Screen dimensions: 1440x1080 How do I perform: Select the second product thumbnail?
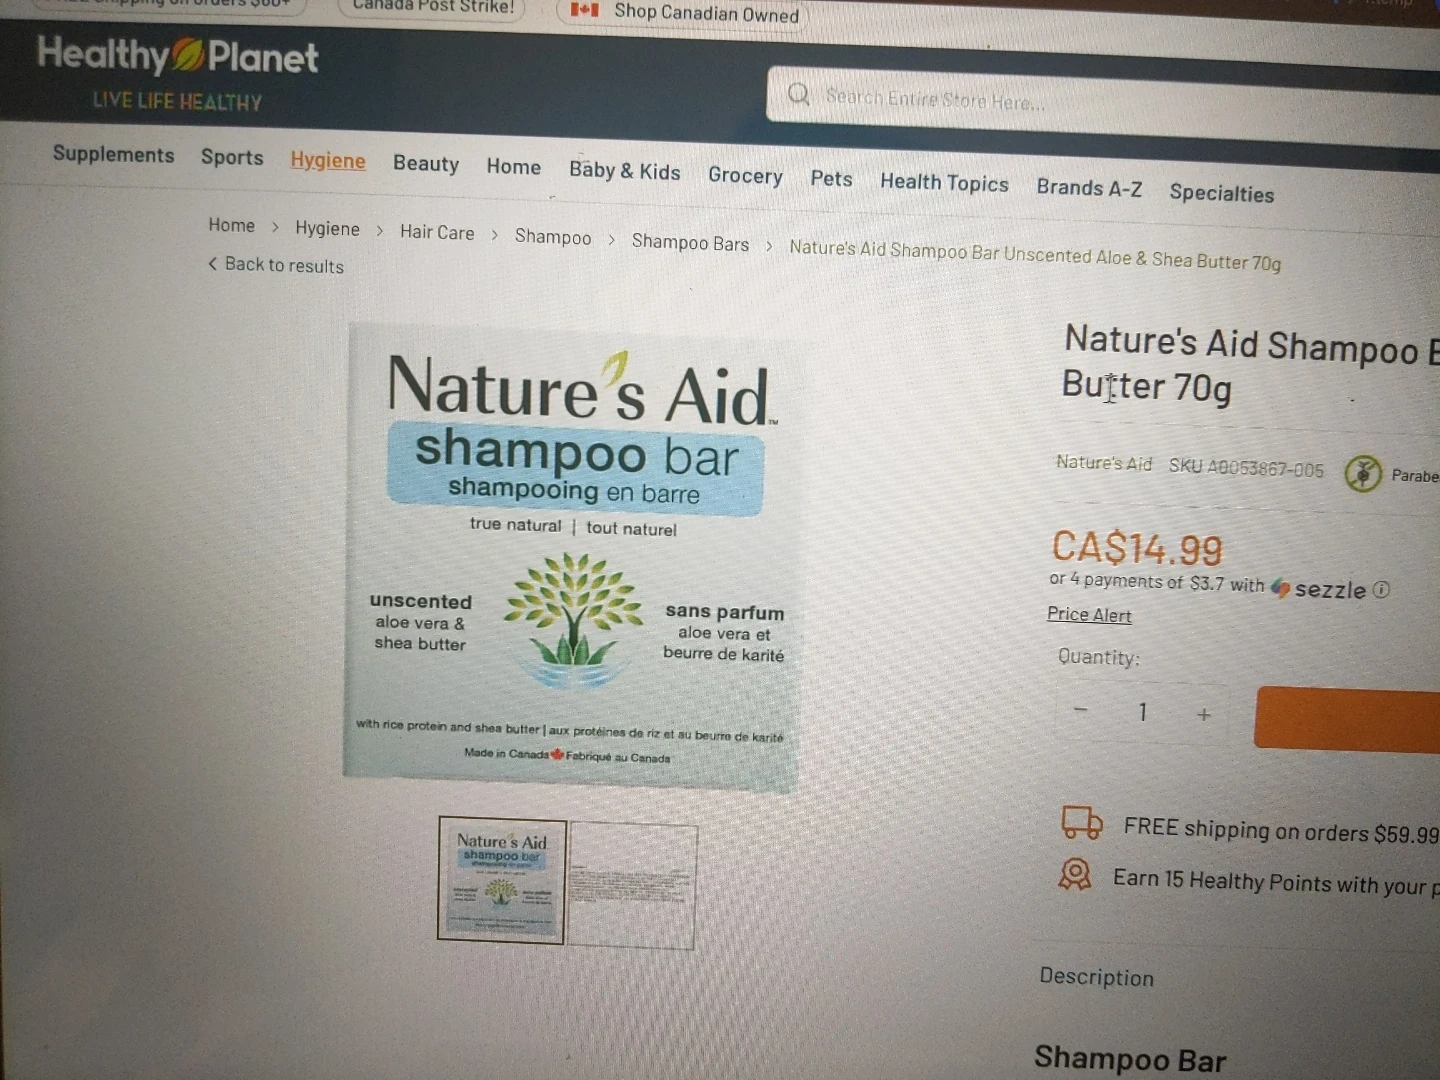coord(632,885)
